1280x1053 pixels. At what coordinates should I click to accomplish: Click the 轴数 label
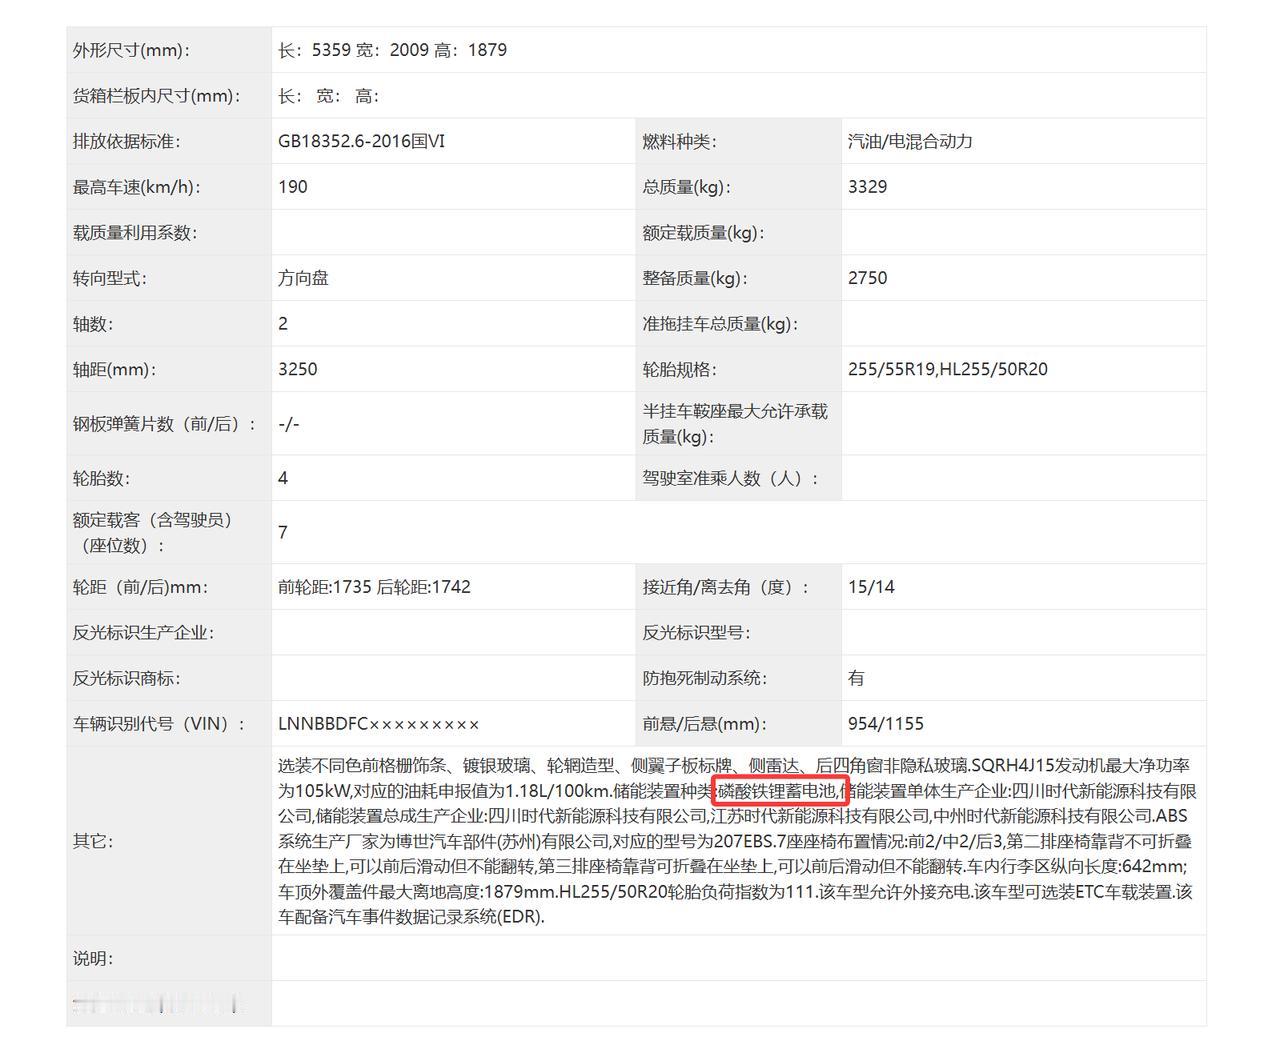[93, 324]
